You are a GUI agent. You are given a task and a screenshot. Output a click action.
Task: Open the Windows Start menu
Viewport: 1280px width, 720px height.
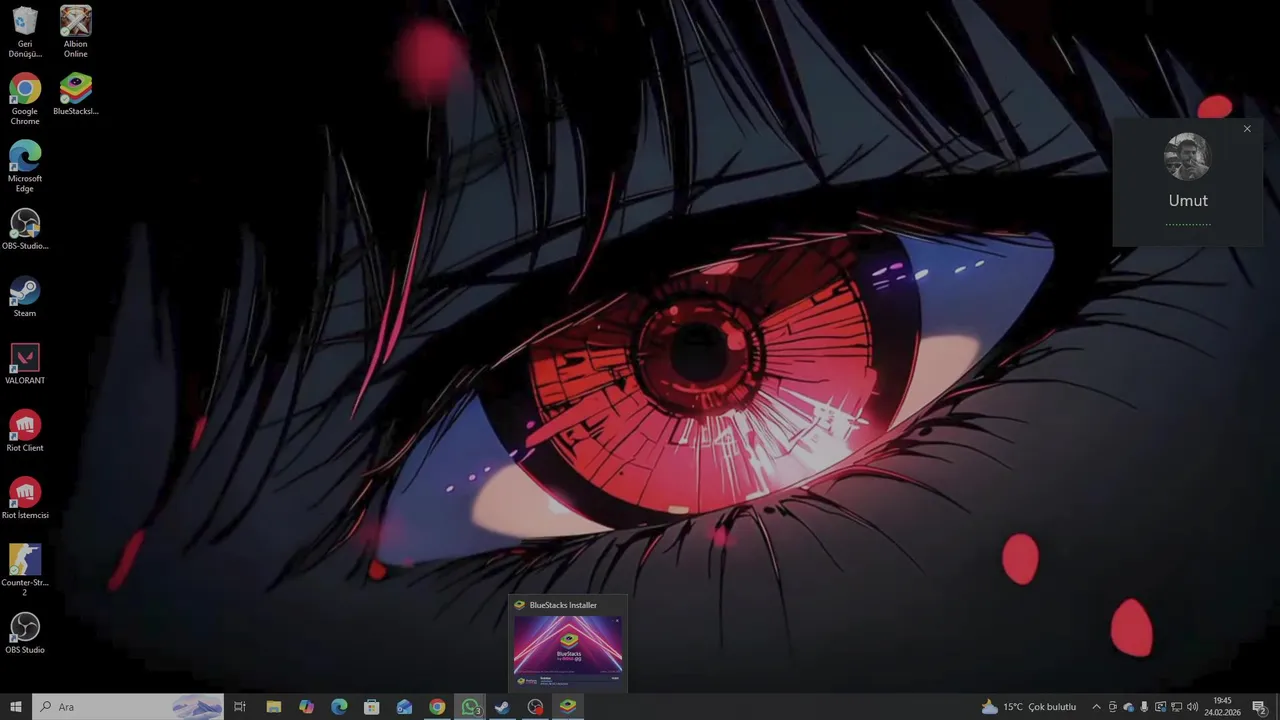tap(16, 707)
